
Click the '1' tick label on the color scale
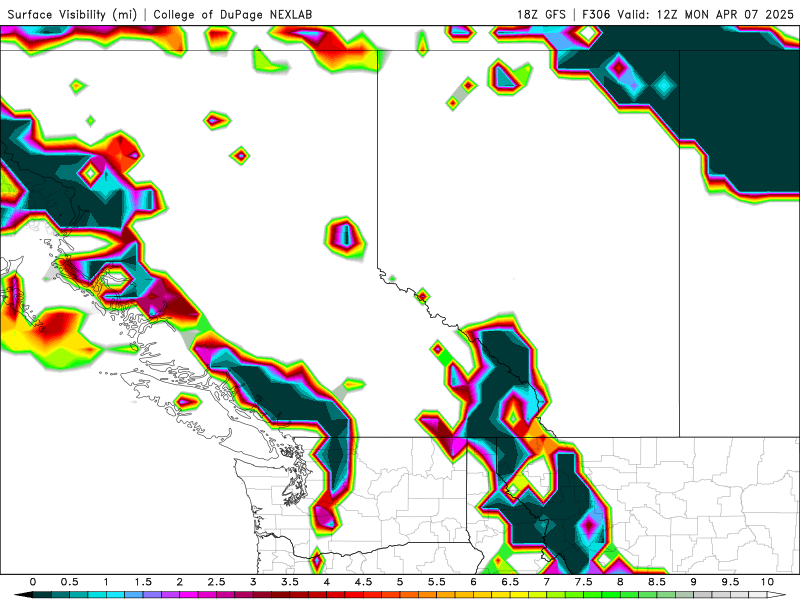coord(106,582)
